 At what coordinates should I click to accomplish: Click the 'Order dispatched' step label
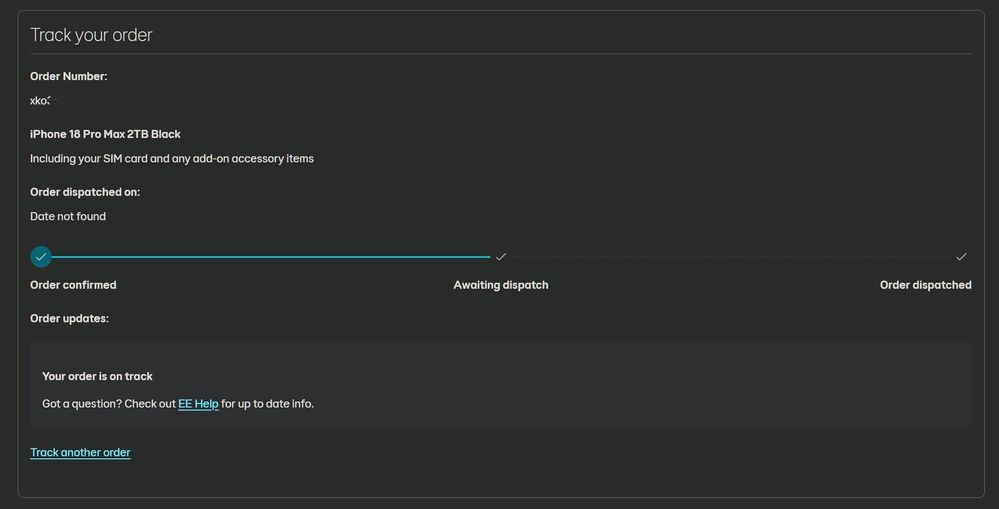click(926, 285)
